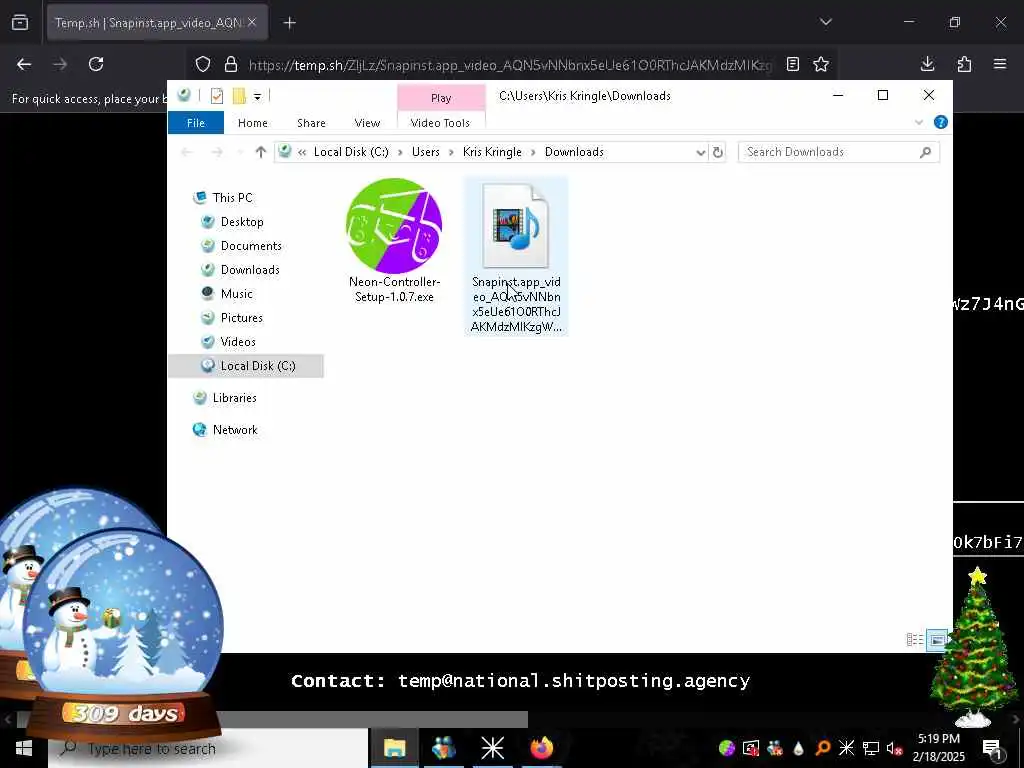
Task: Expand the Explorer ribbon with the chevron
Action: click(919, 122)
